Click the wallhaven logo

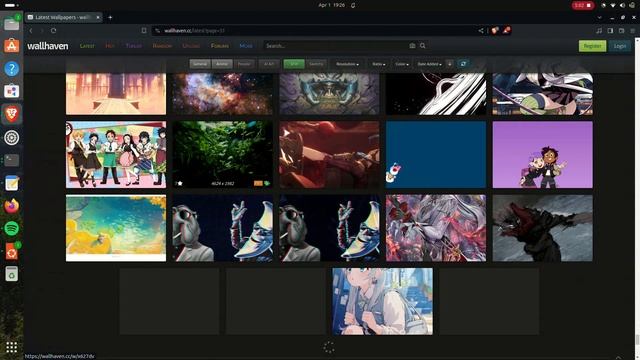(48, 46)
